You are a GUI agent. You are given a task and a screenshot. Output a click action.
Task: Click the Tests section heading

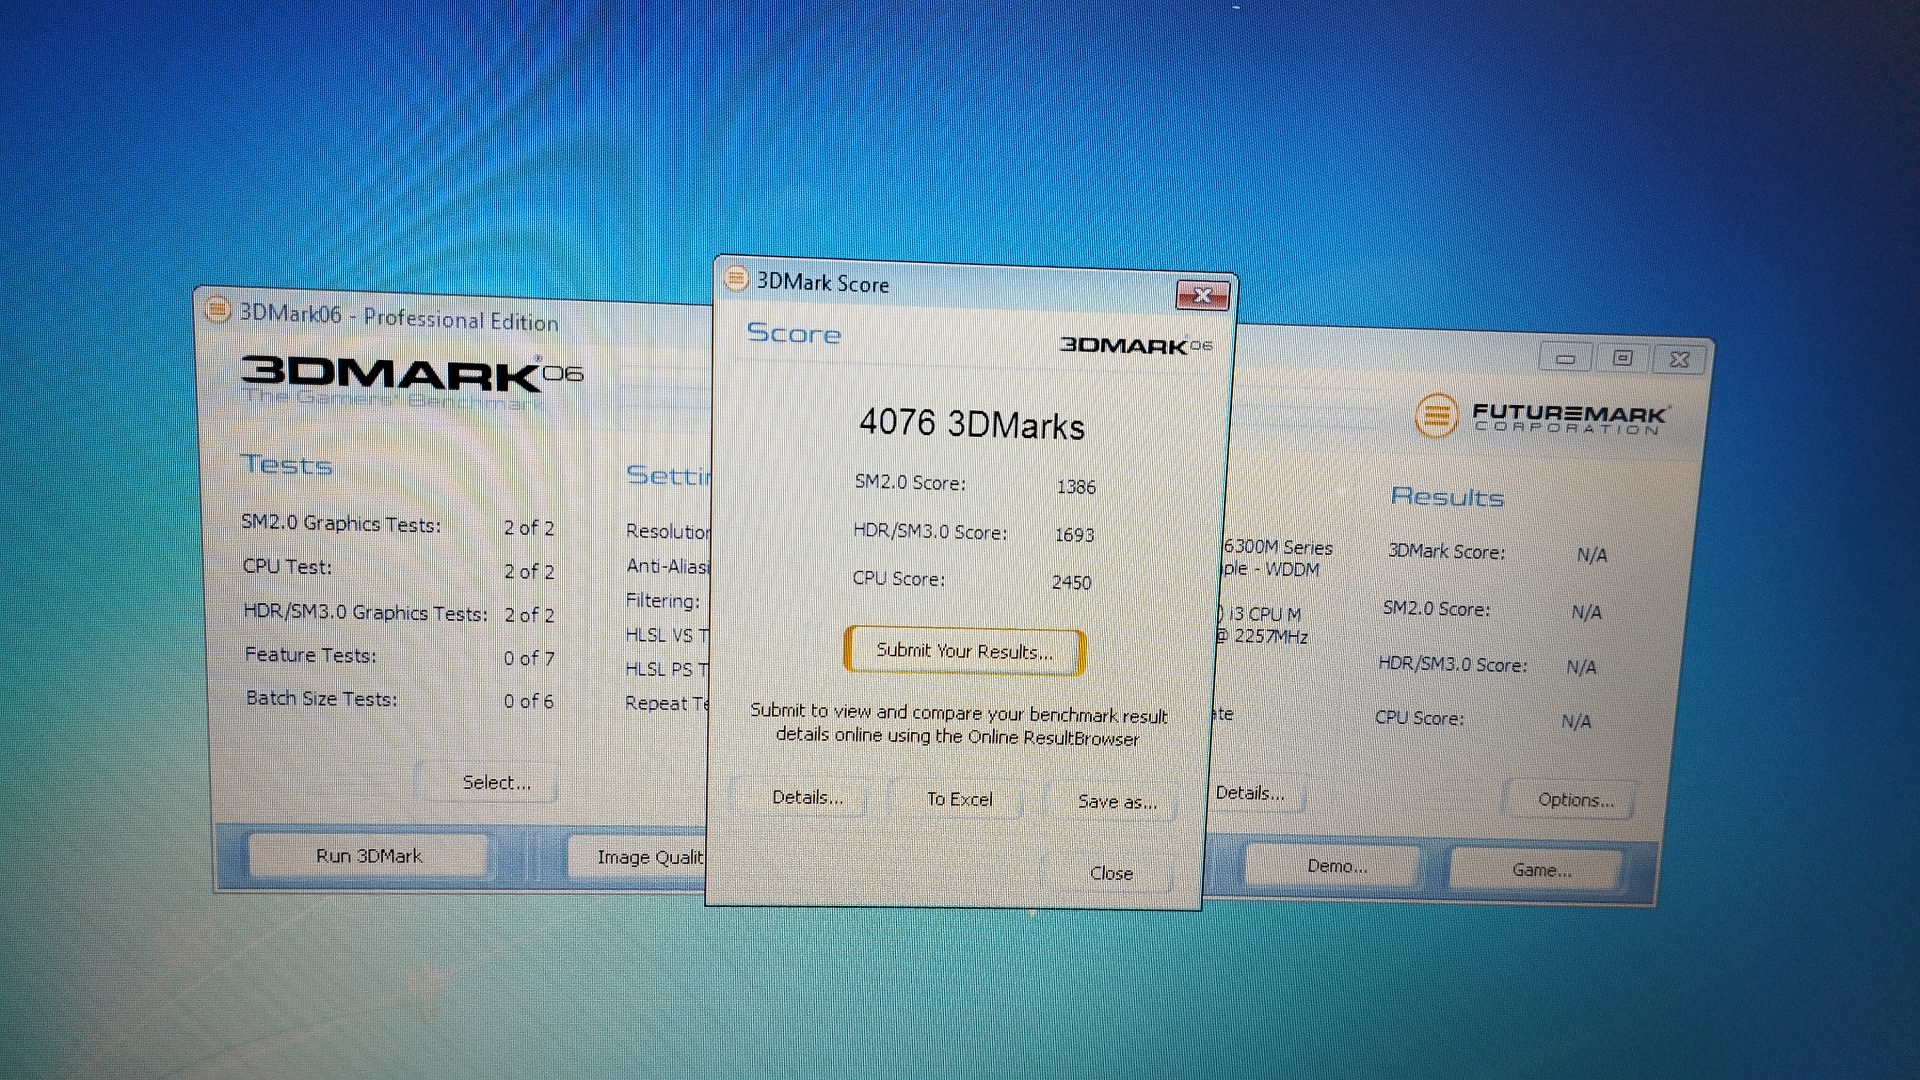287,465
